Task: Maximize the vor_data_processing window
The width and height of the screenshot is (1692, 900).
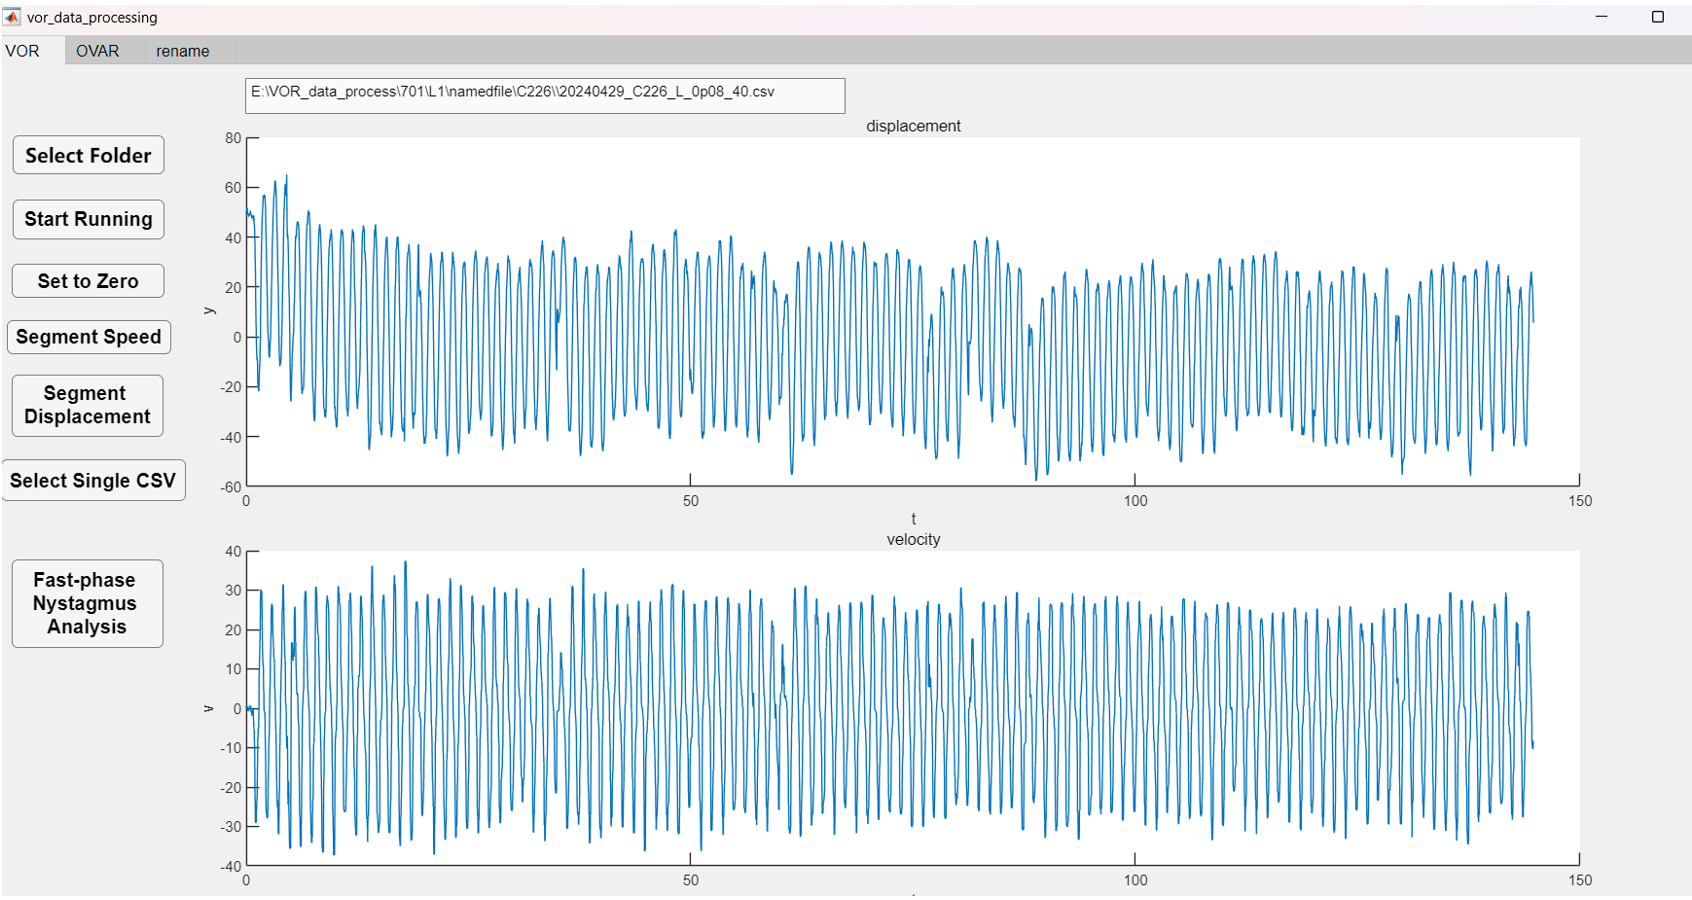Action: [1657, 17]
